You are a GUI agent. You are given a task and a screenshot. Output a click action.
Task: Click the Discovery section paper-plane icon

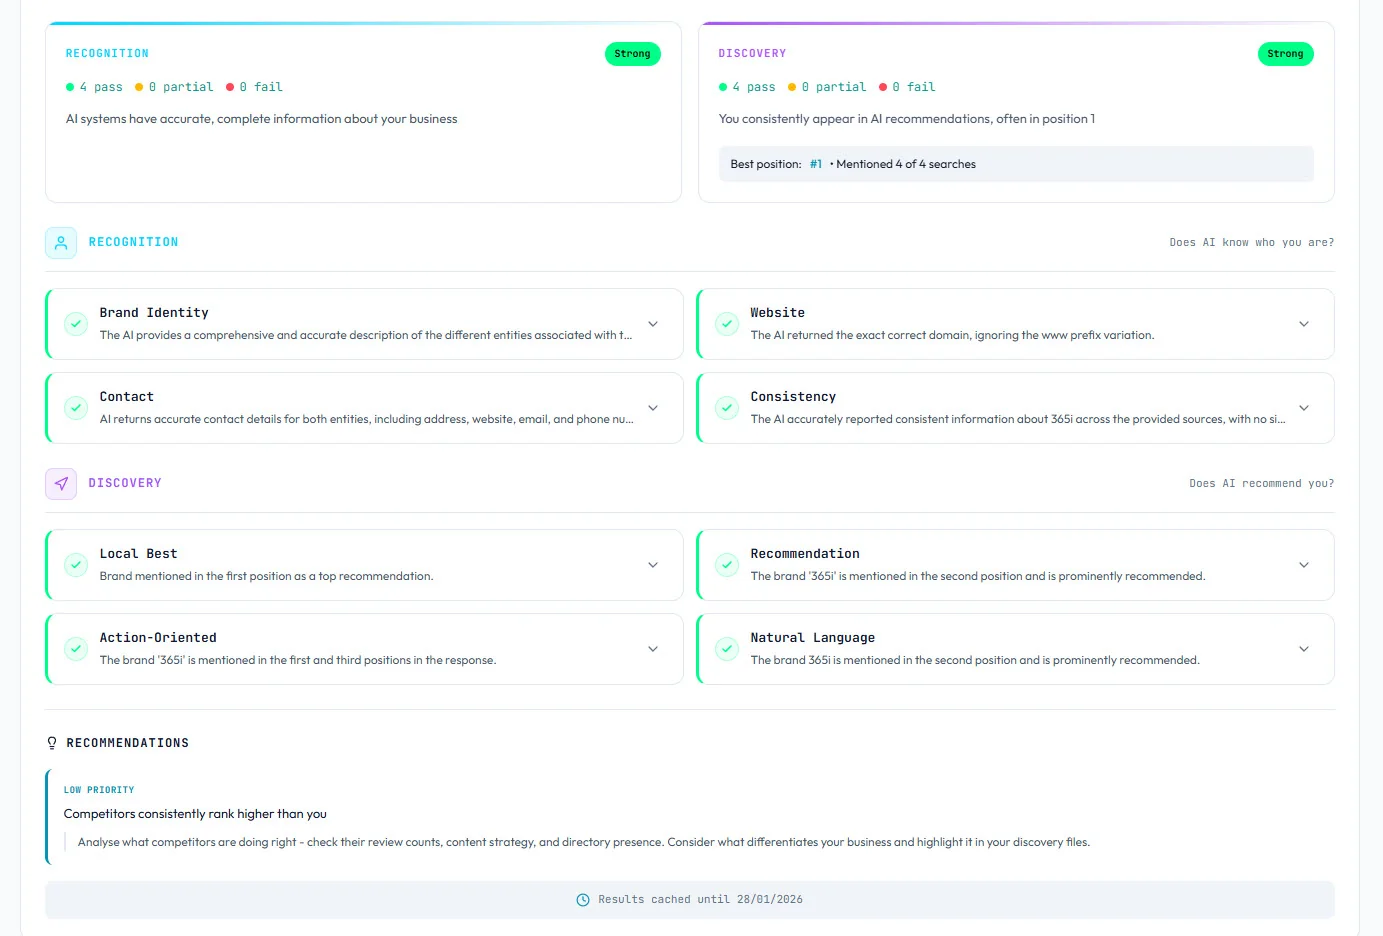(x=61, y=484)
